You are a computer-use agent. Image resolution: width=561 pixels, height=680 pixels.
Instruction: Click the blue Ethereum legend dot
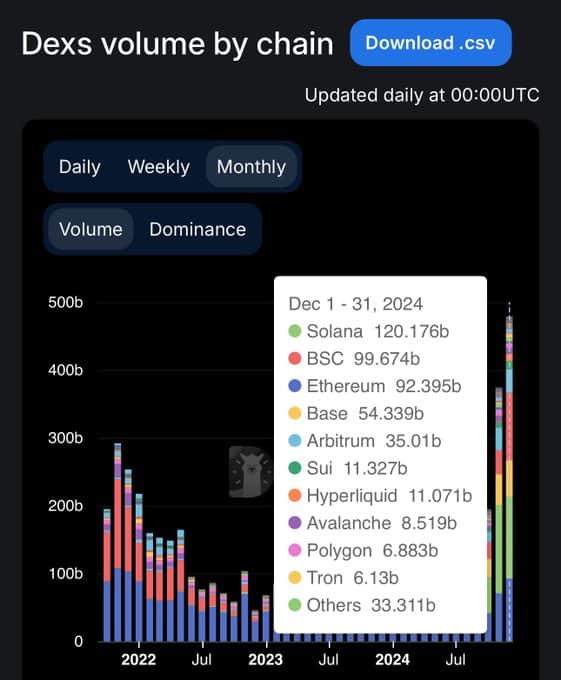(x=295, y=386)
